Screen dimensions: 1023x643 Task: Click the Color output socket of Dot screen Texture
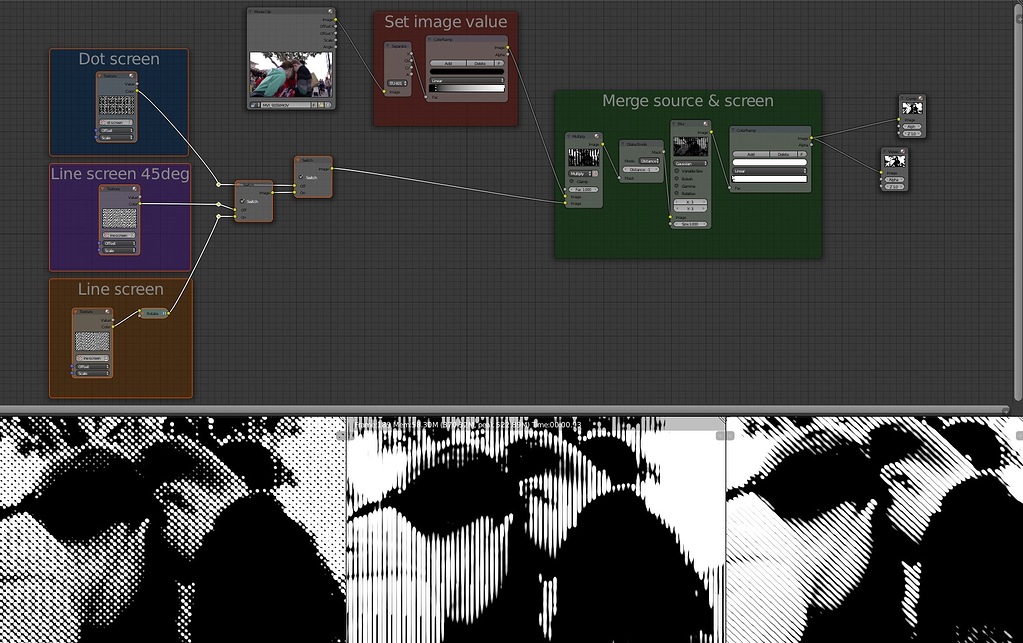[x=137, y=91]
